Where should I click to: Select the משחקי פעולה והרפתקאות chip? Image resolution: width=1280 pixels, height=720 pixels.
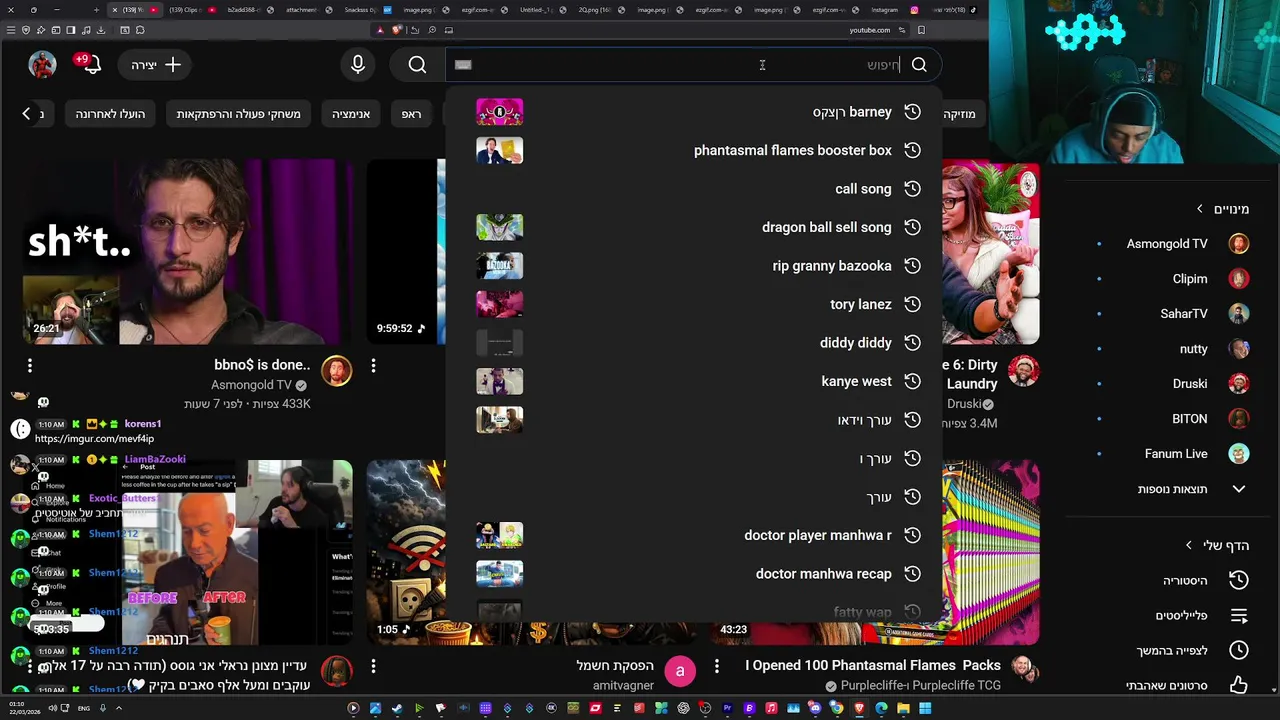point(238,114)
